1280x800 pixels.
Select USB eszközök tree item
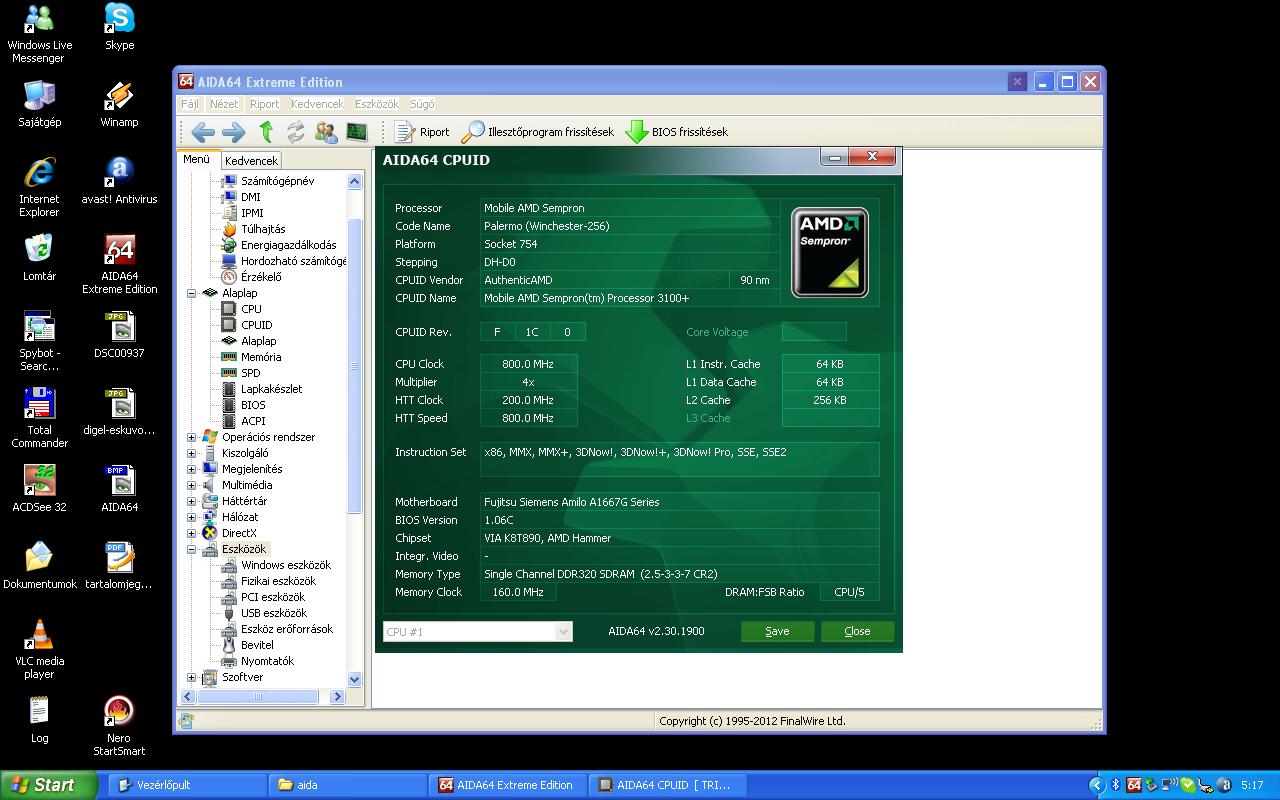274,613
